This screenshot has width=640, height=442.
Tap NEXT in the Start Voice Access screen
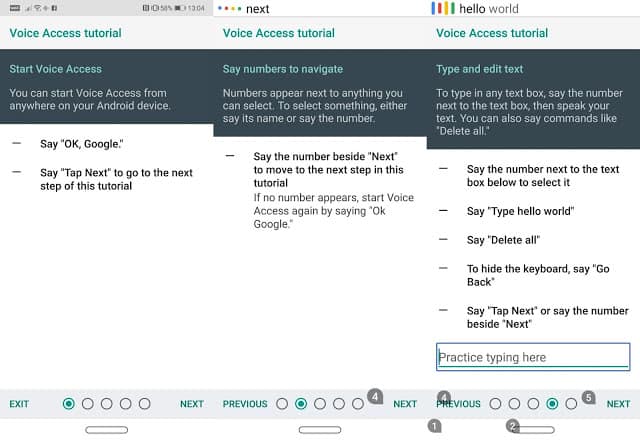click(192, 404)
